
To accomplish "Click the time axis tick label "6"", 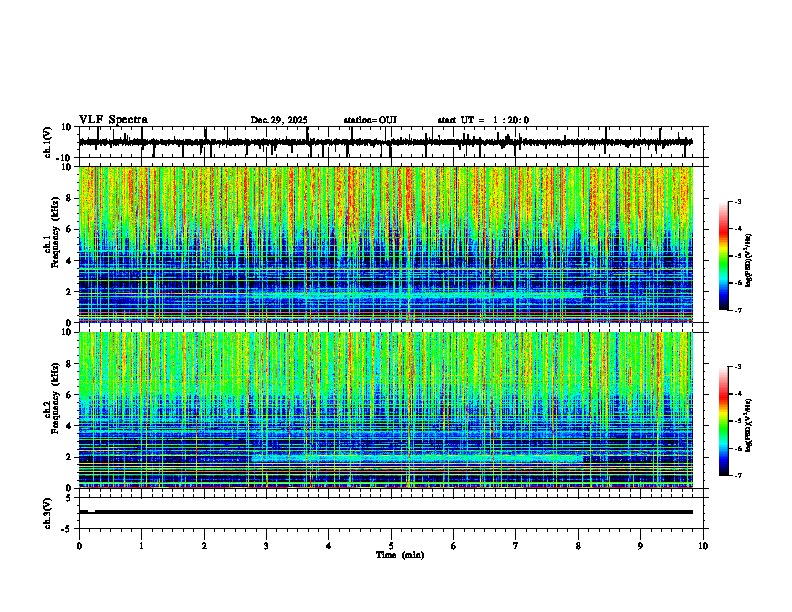I will [454, 546].
